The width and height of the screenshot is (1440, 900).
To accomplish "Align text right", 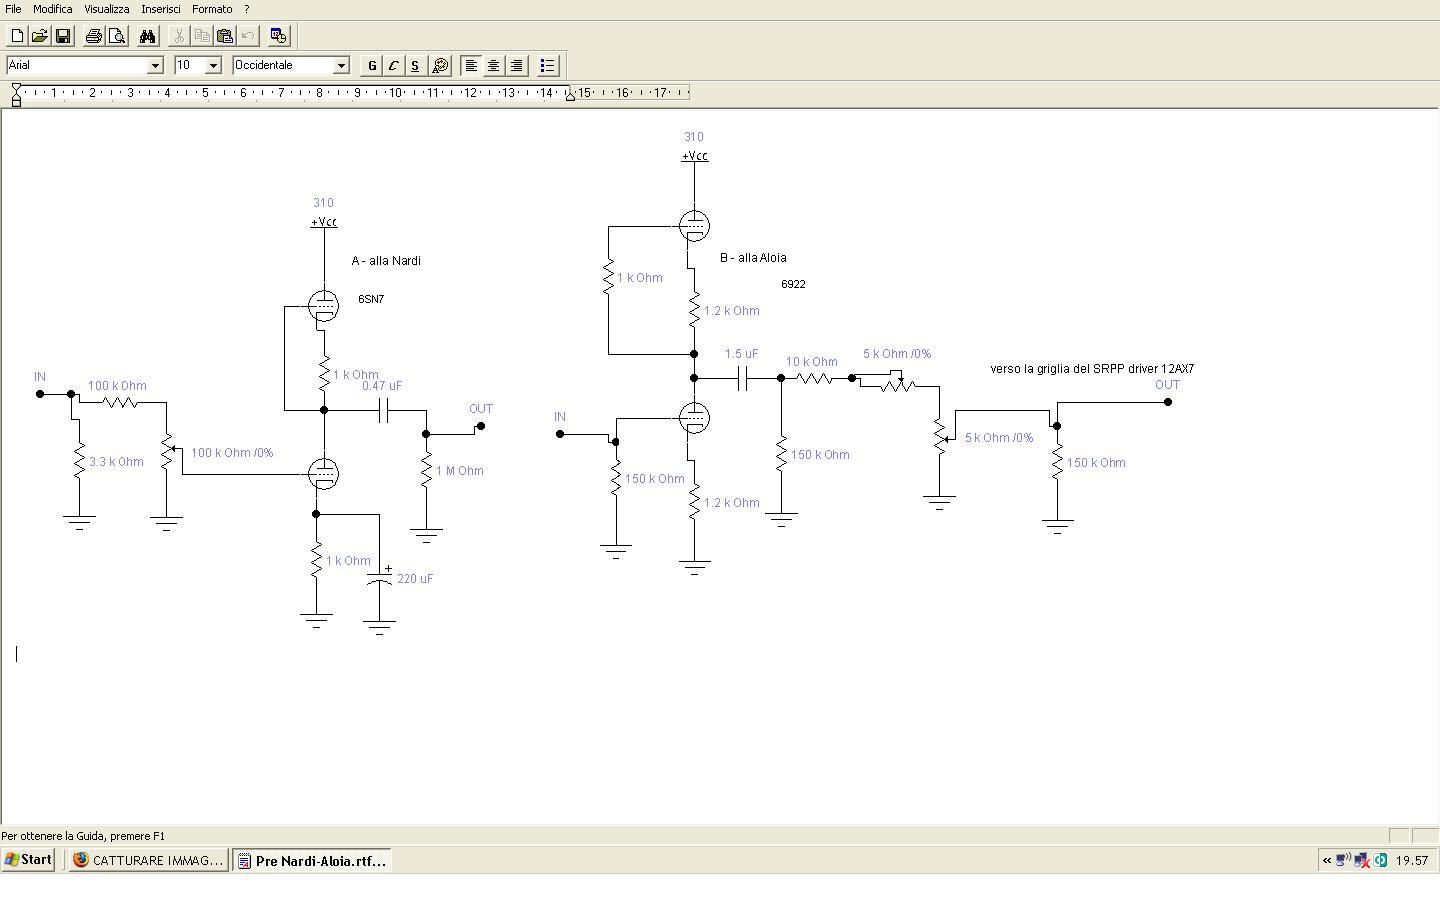I will (517, 66).
